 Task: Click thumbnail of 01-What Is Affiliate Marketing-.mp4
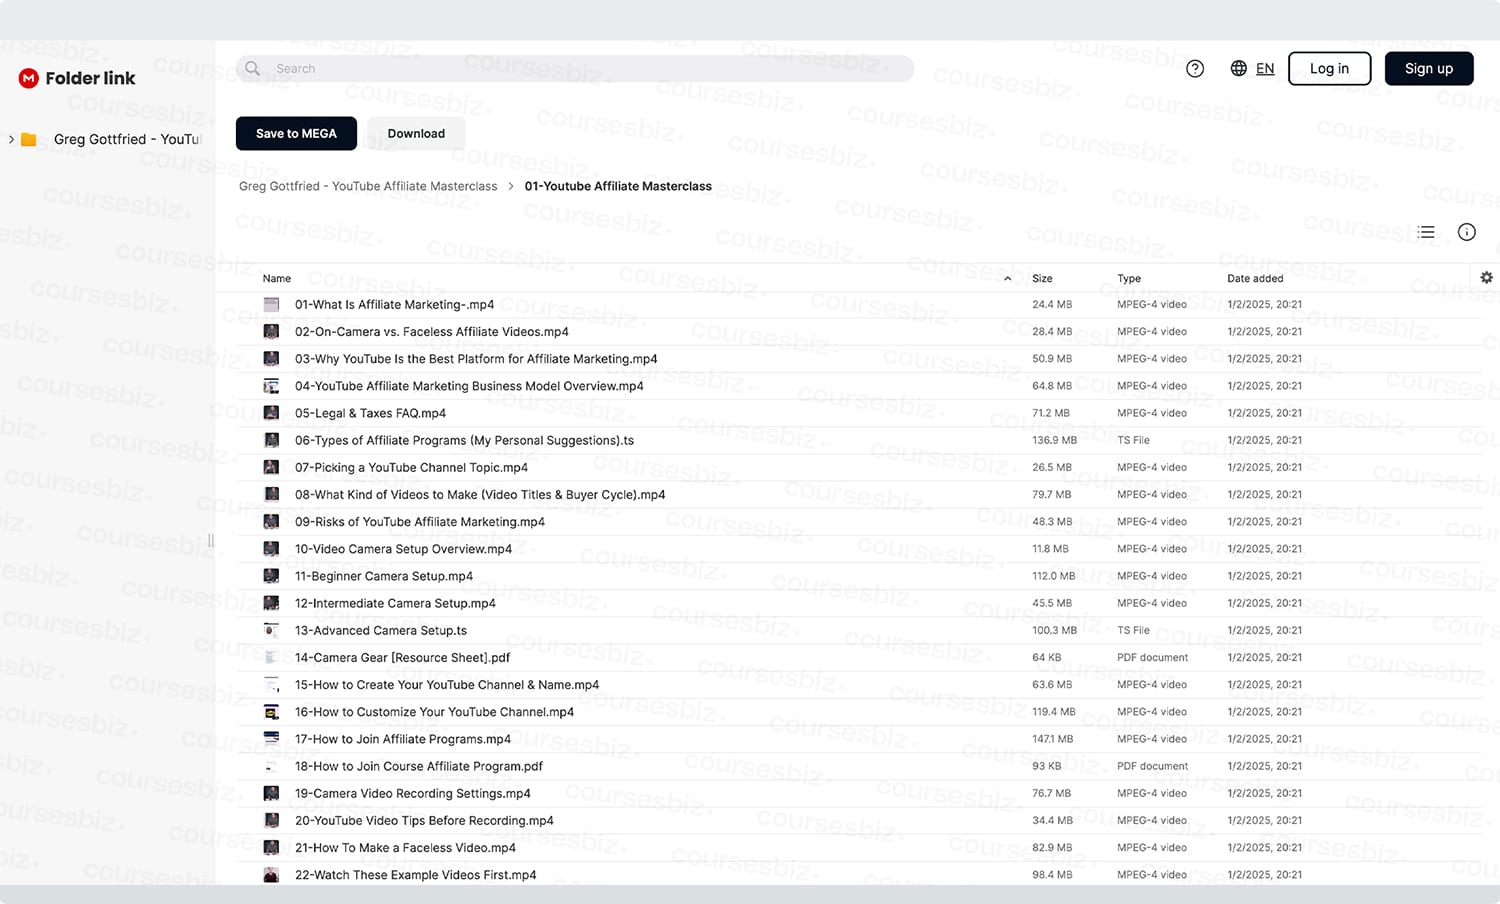(271, 304)
